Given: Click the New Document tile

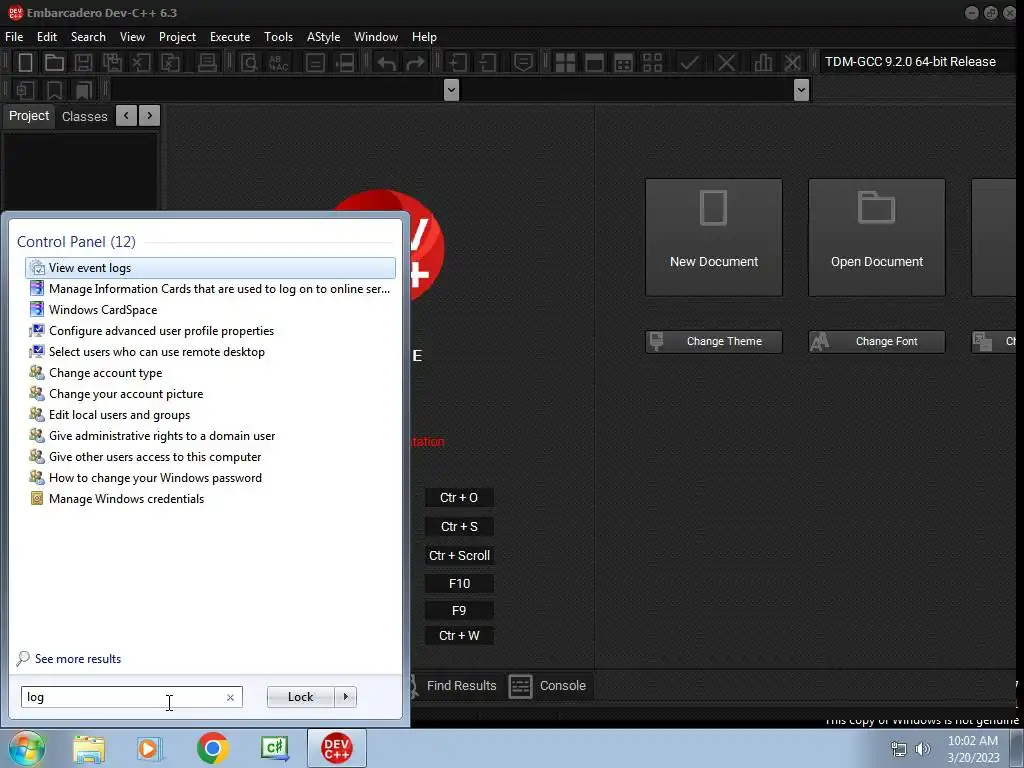Looking at the screenshot, I should (714, 237).
